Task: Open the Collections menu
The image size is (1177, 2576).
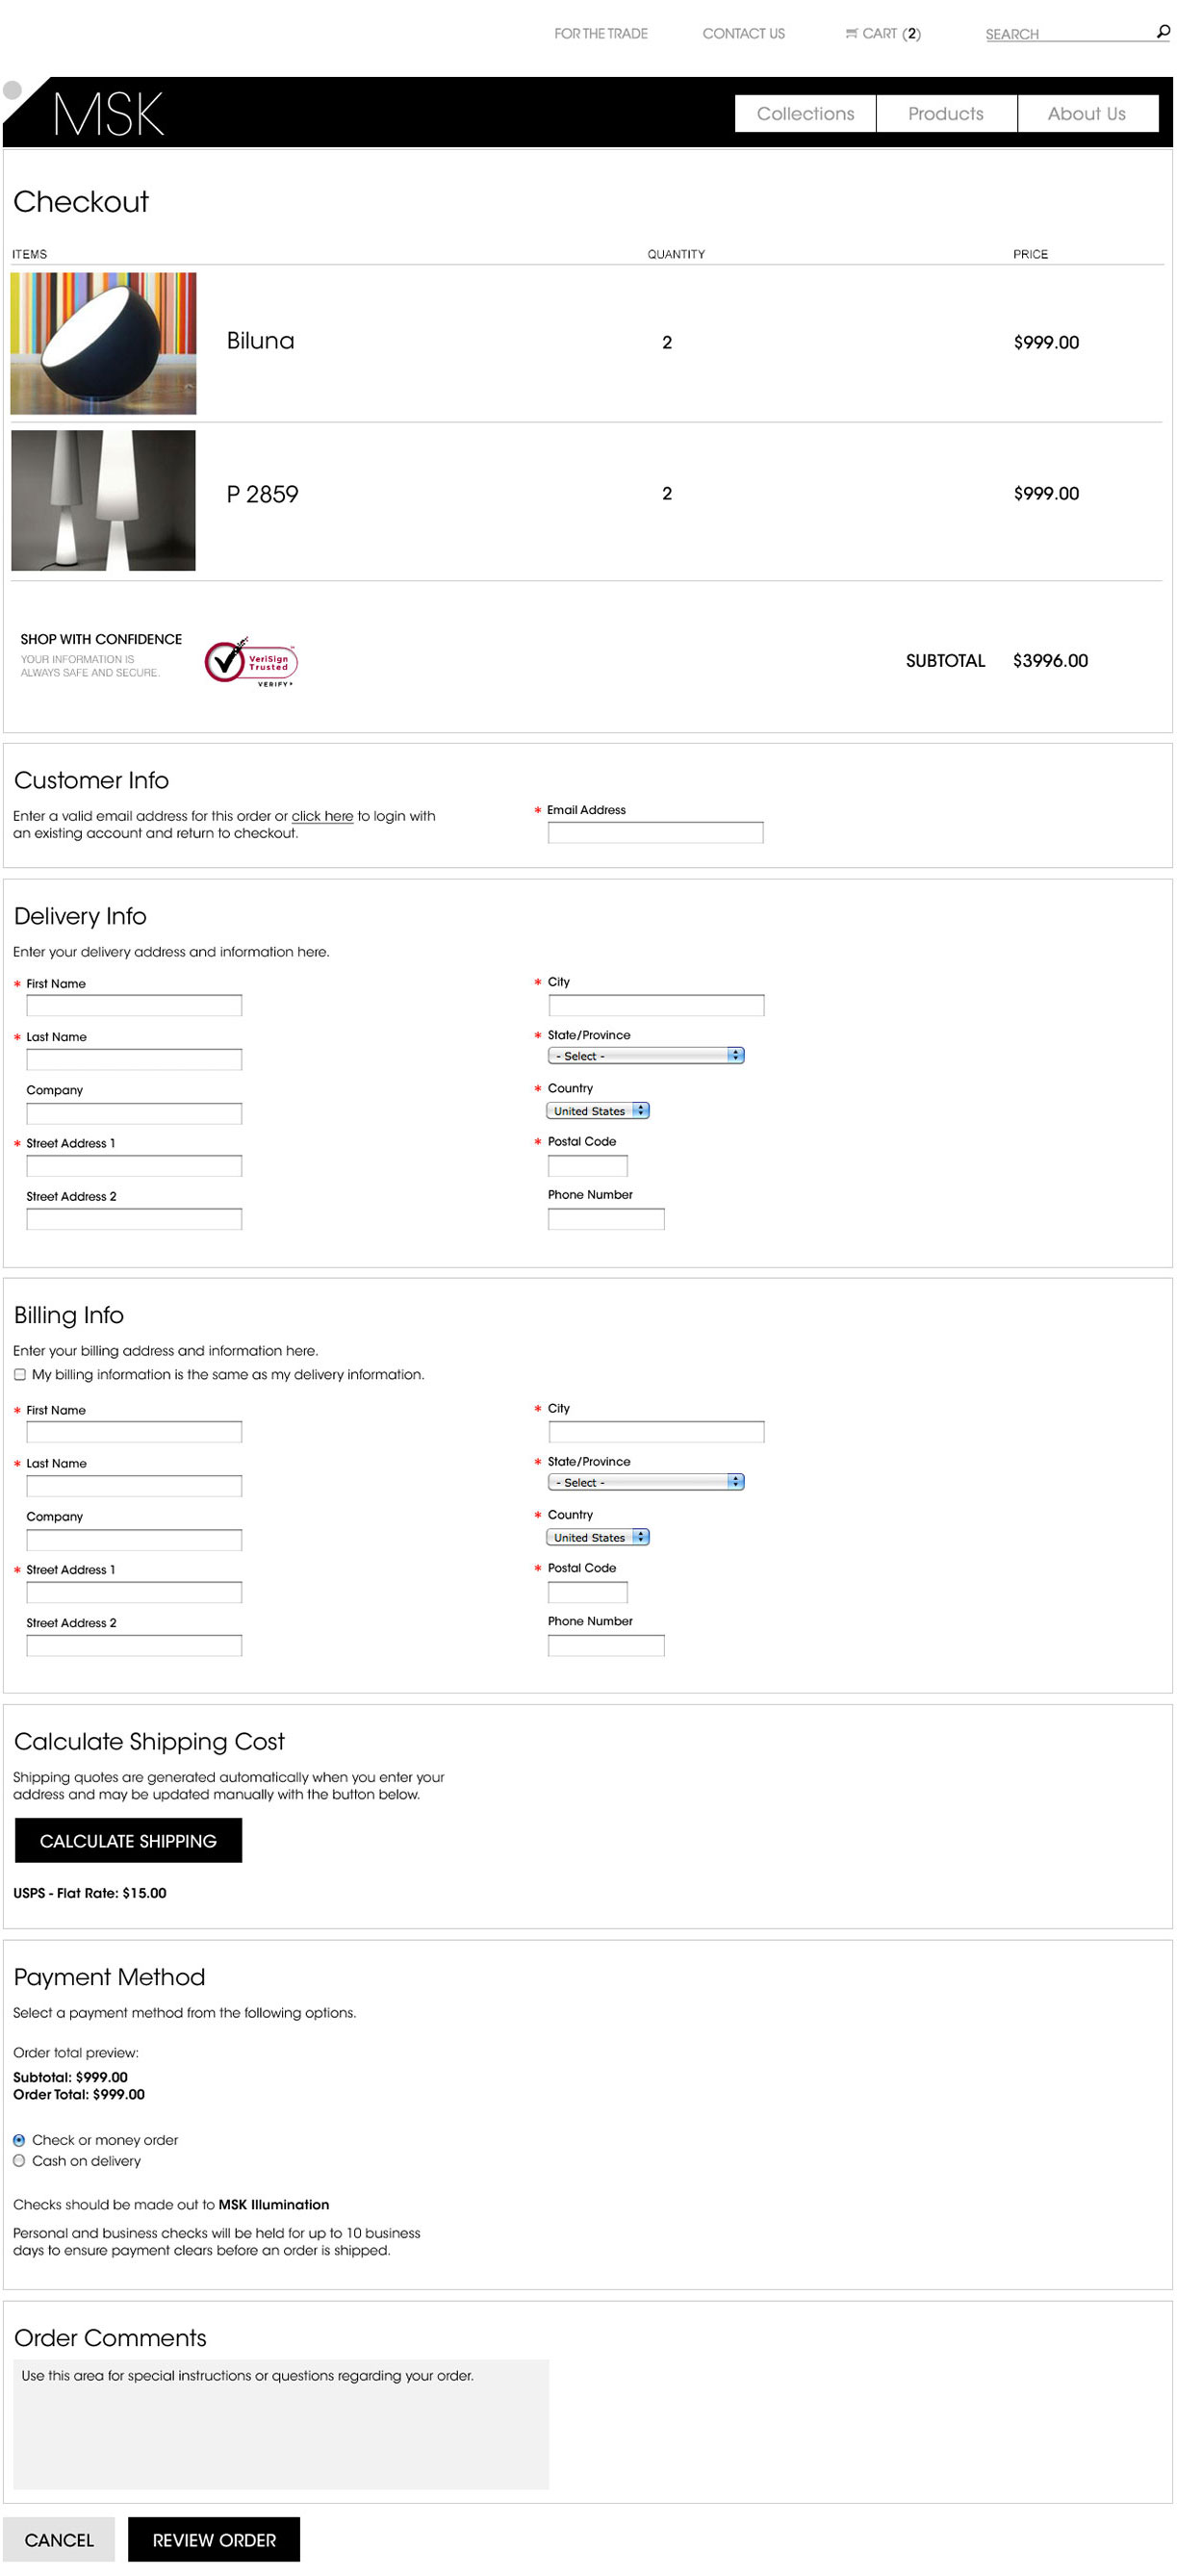Action: (x=805, y=114)
